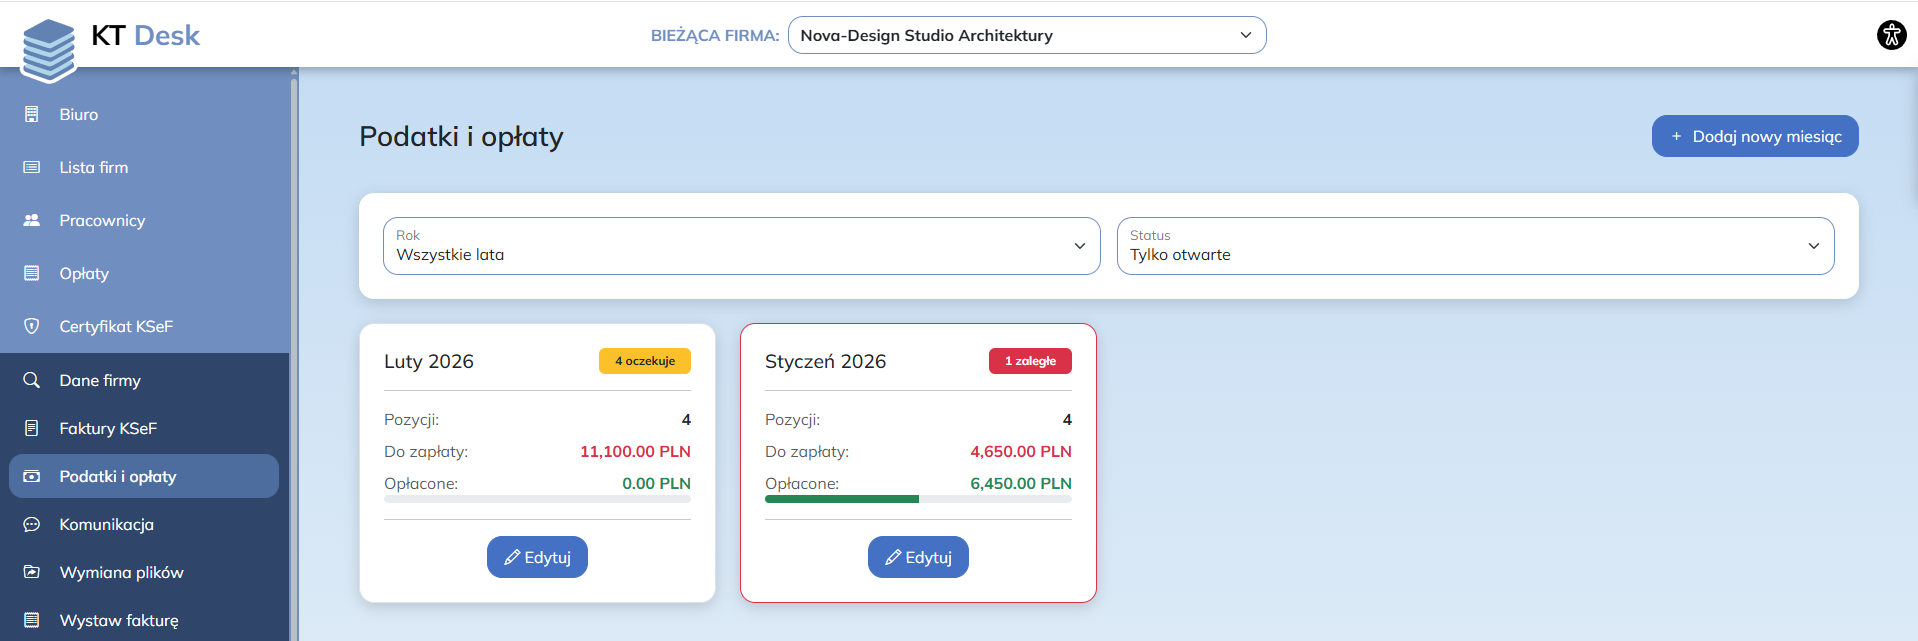
Task: Click the Styczeń 2026 green progress bar
Action: tap(841, 499)
